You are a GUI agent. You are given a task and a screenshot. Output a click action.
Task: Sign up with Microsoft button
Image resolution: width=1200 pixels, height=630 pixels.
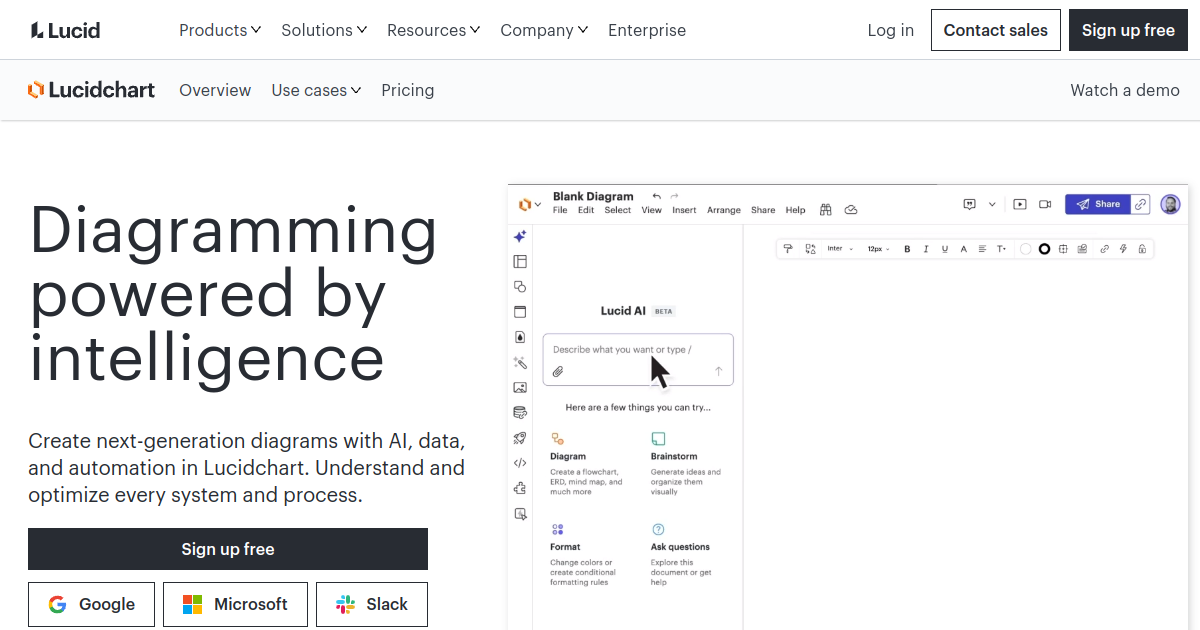(235, 604)
